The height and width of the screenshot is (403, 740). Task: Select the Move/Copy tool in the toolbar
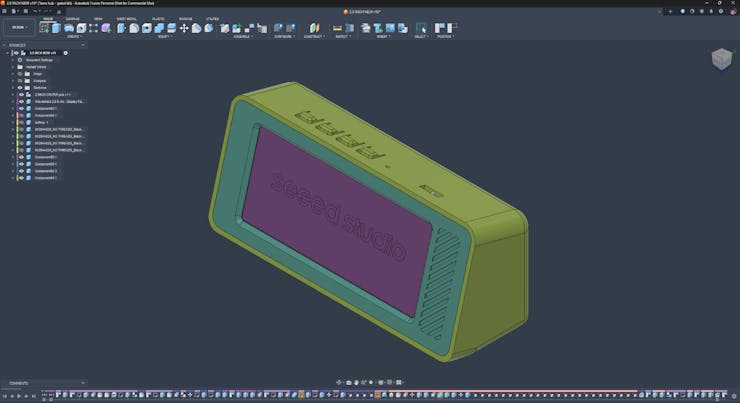(x=184, y=28)
